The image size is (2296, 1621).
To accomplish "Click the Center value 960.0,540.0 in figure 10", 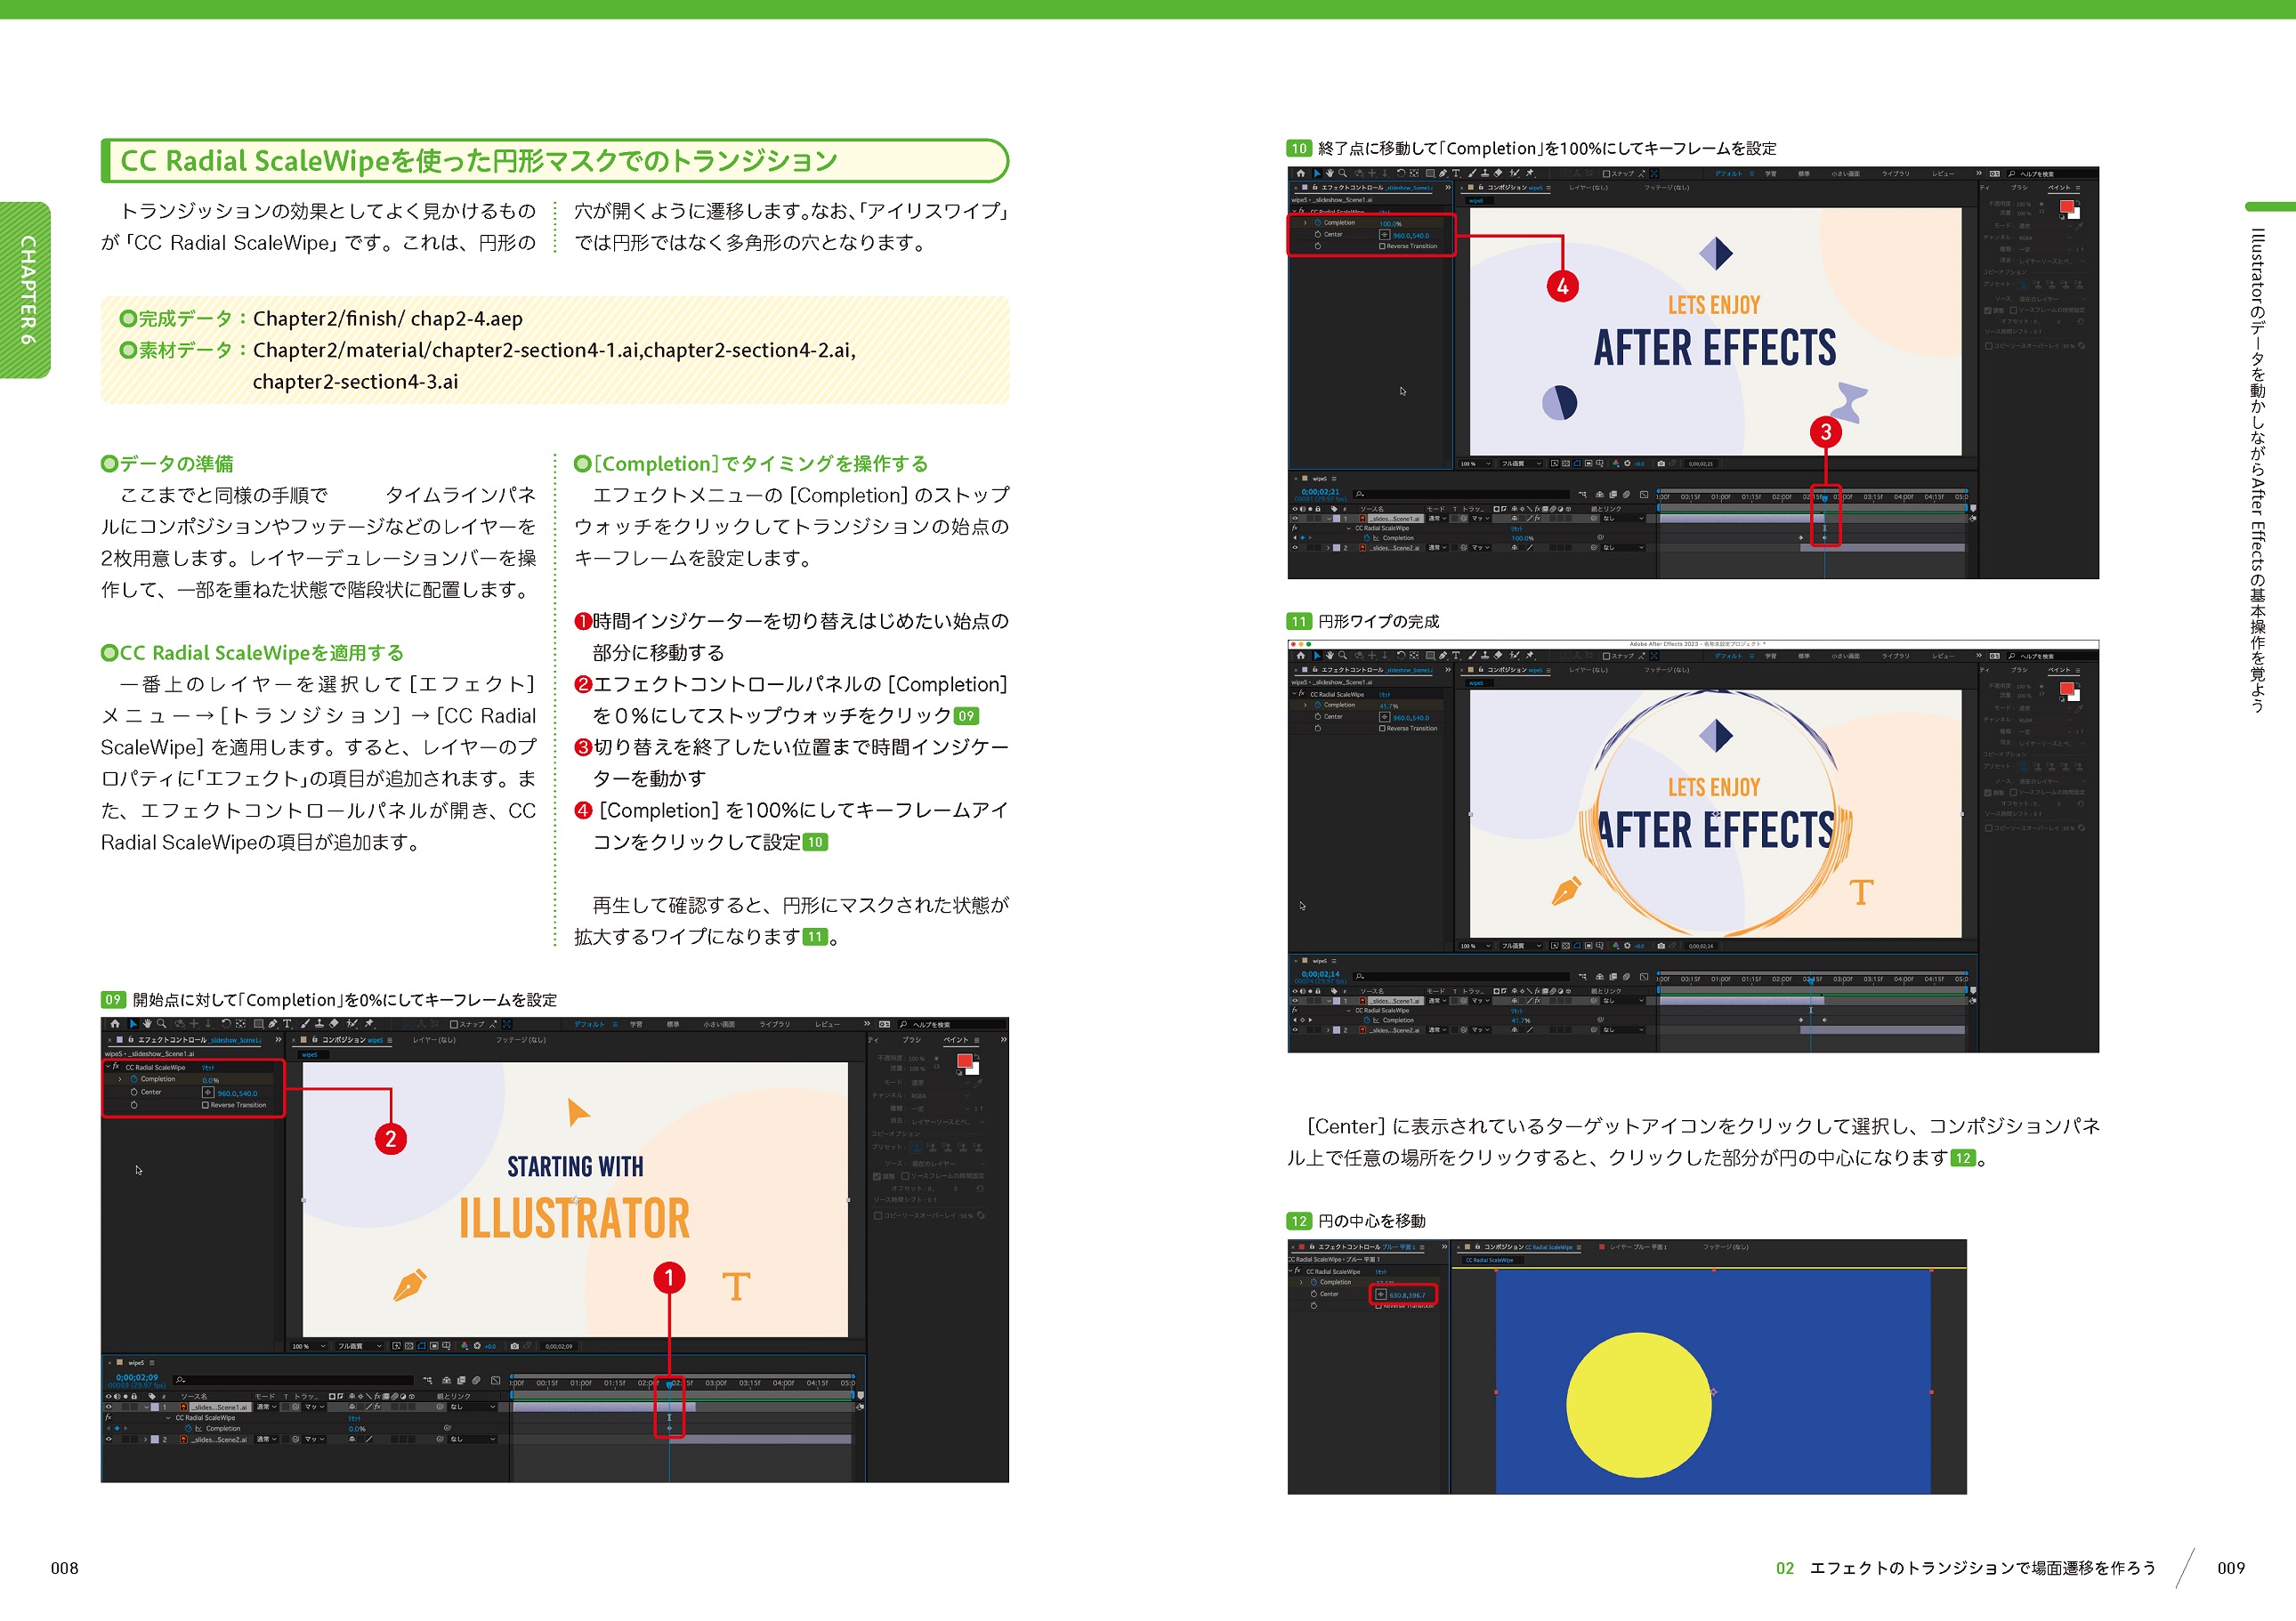I will pyautogui.click(x=1410, y=236).
